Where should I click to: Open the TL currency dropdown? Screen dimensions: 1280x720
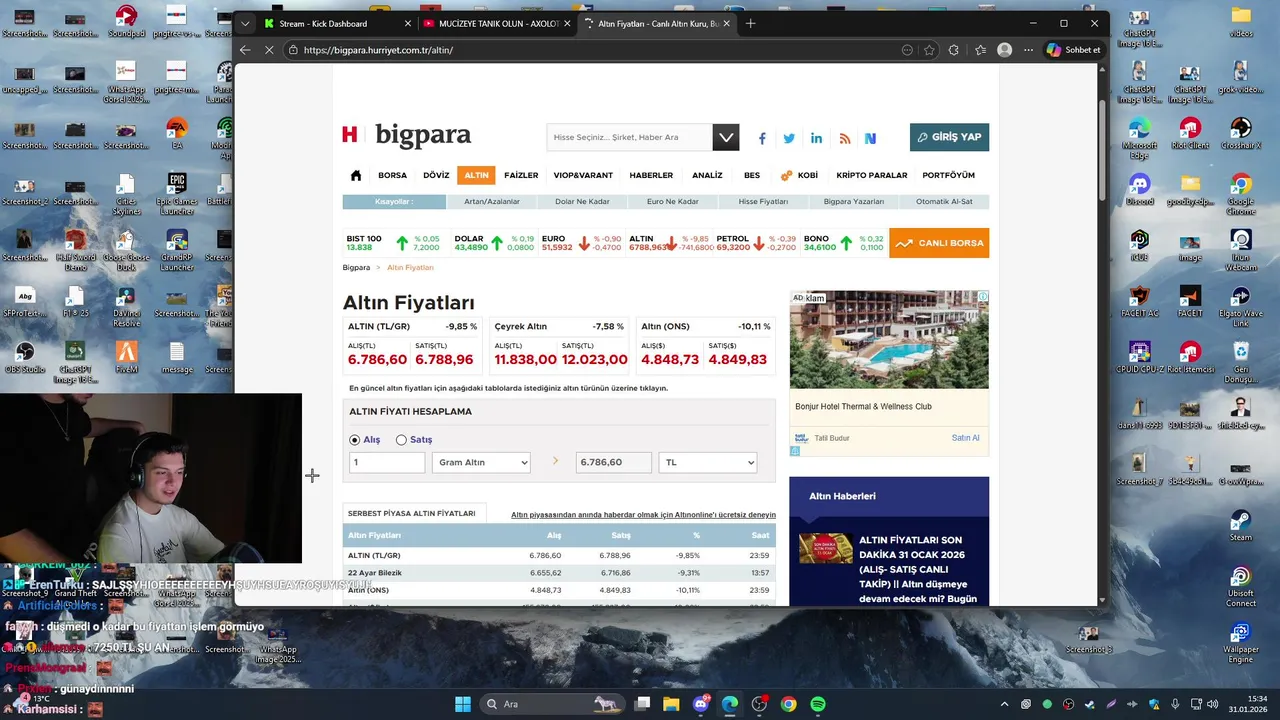pos(709,462)
